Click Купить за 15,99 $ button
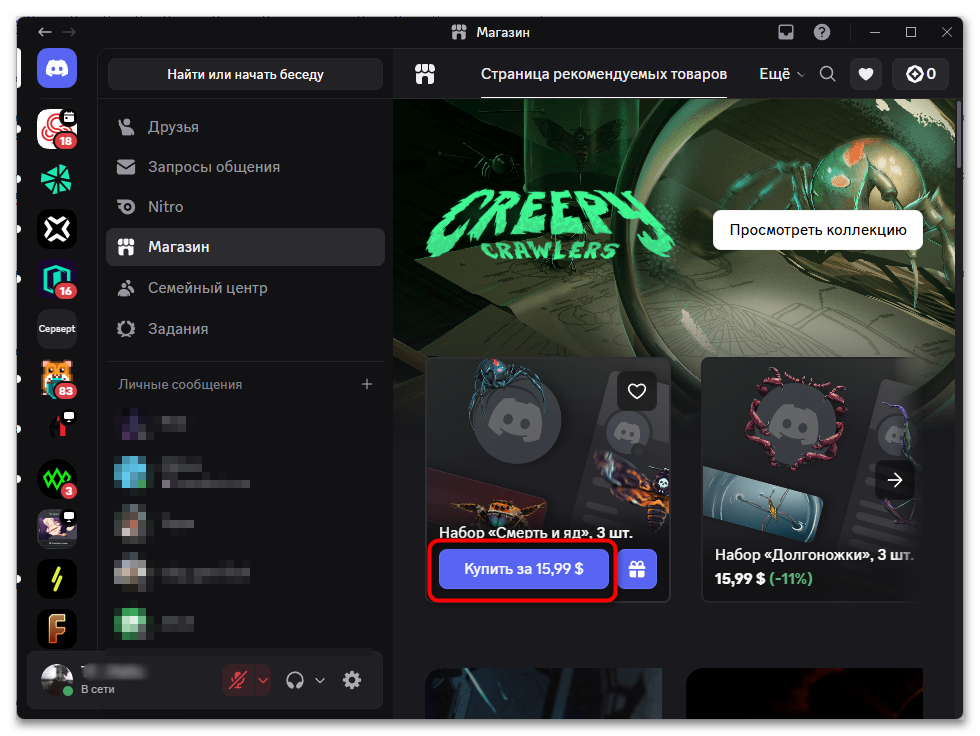980x736 pixels. pos(524,569)
